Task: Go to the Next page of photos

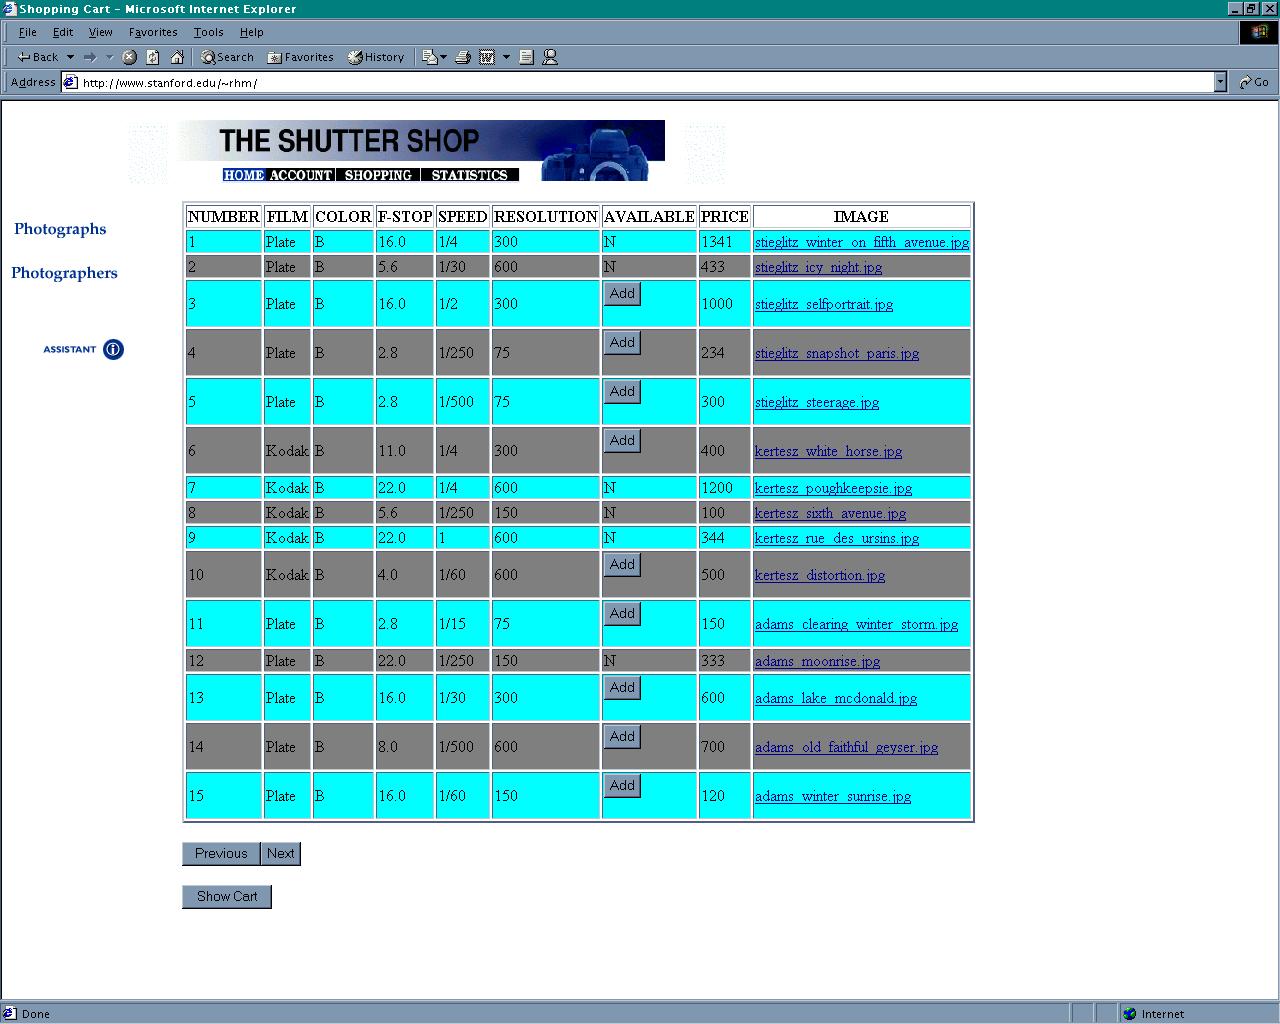Action: coord(280,853)
